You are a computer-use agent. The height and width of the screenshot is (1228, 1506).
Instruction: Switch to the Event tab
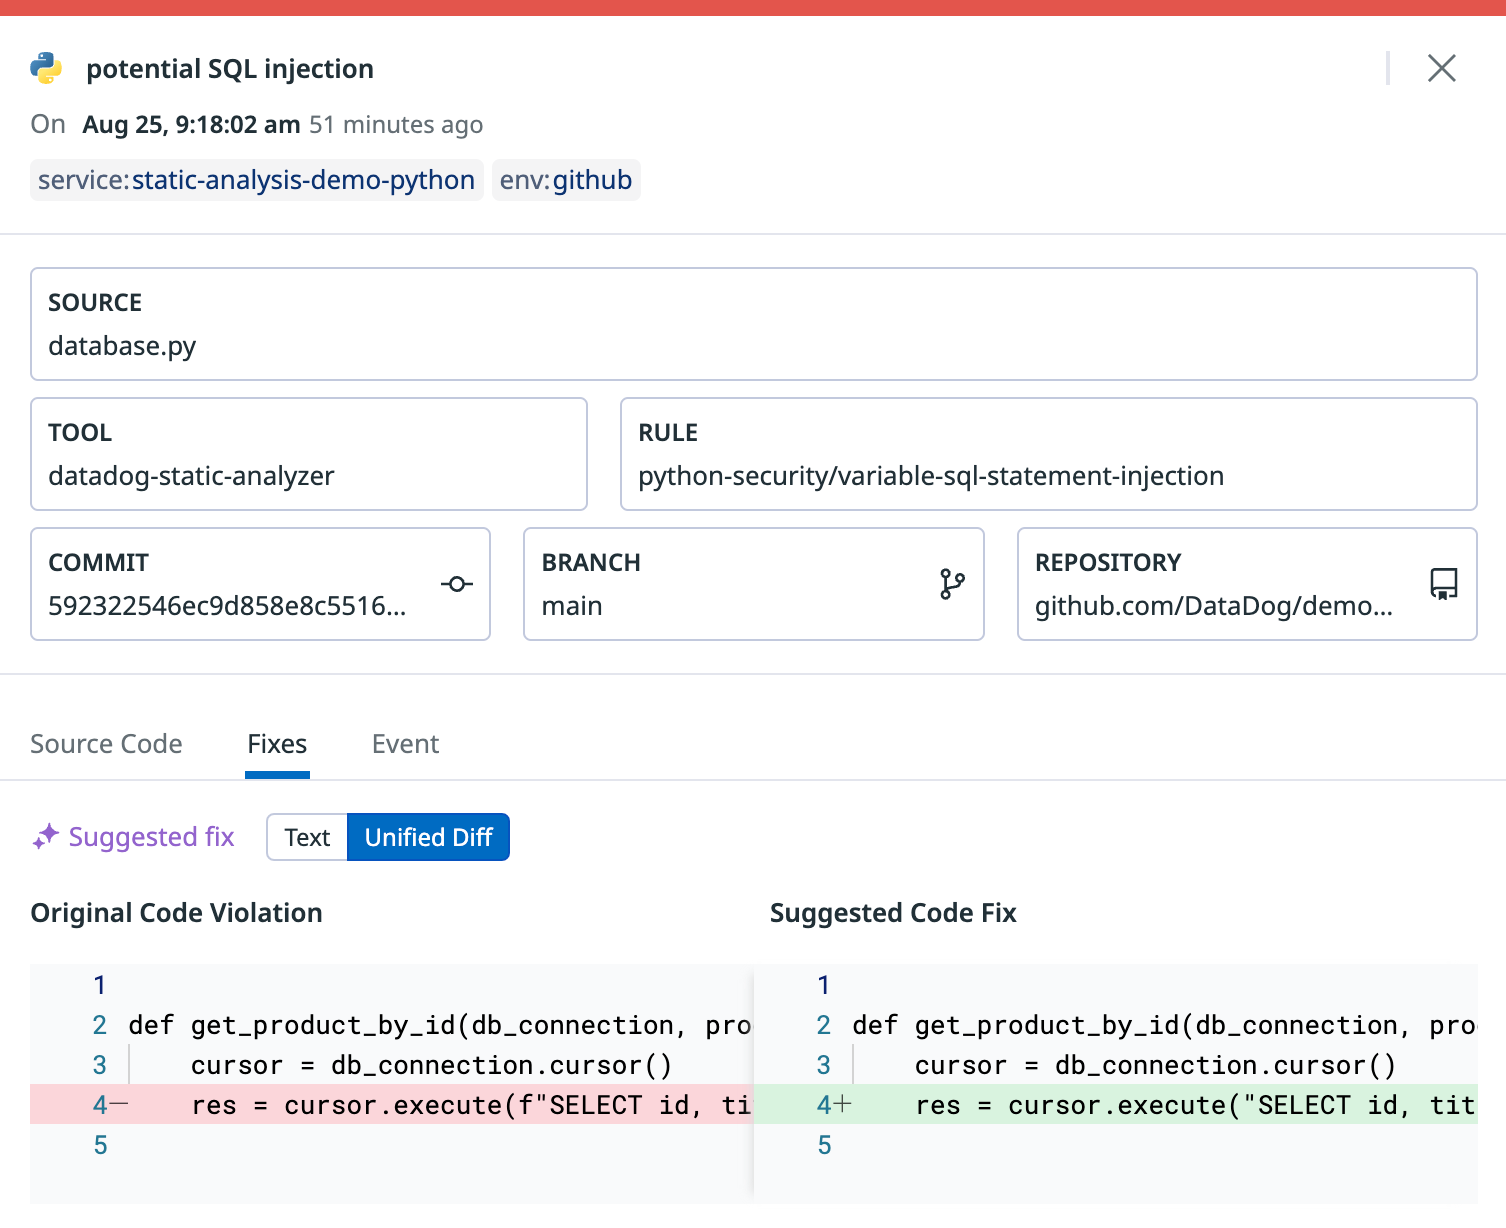[x=405, y=744]
